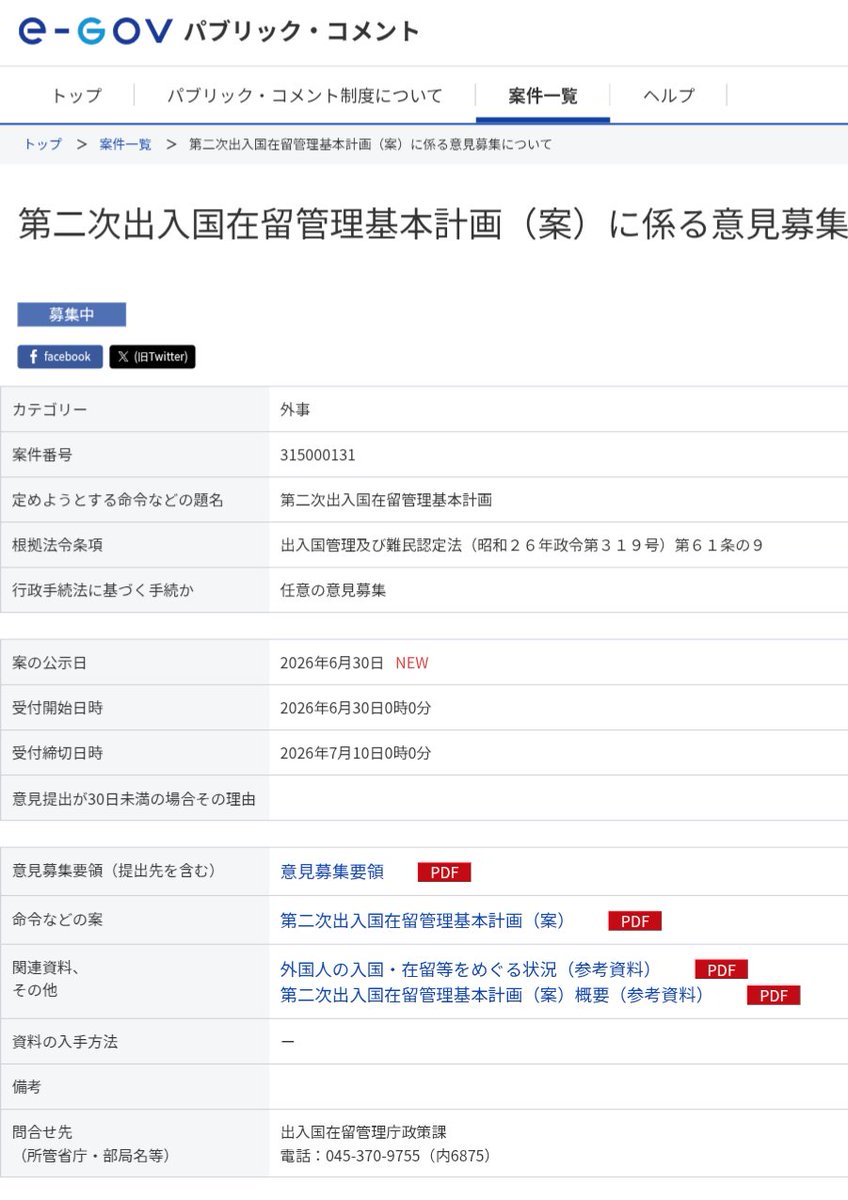Click the main page heading title
This screenshot has width=848, height=1200.
pos(433,224)
